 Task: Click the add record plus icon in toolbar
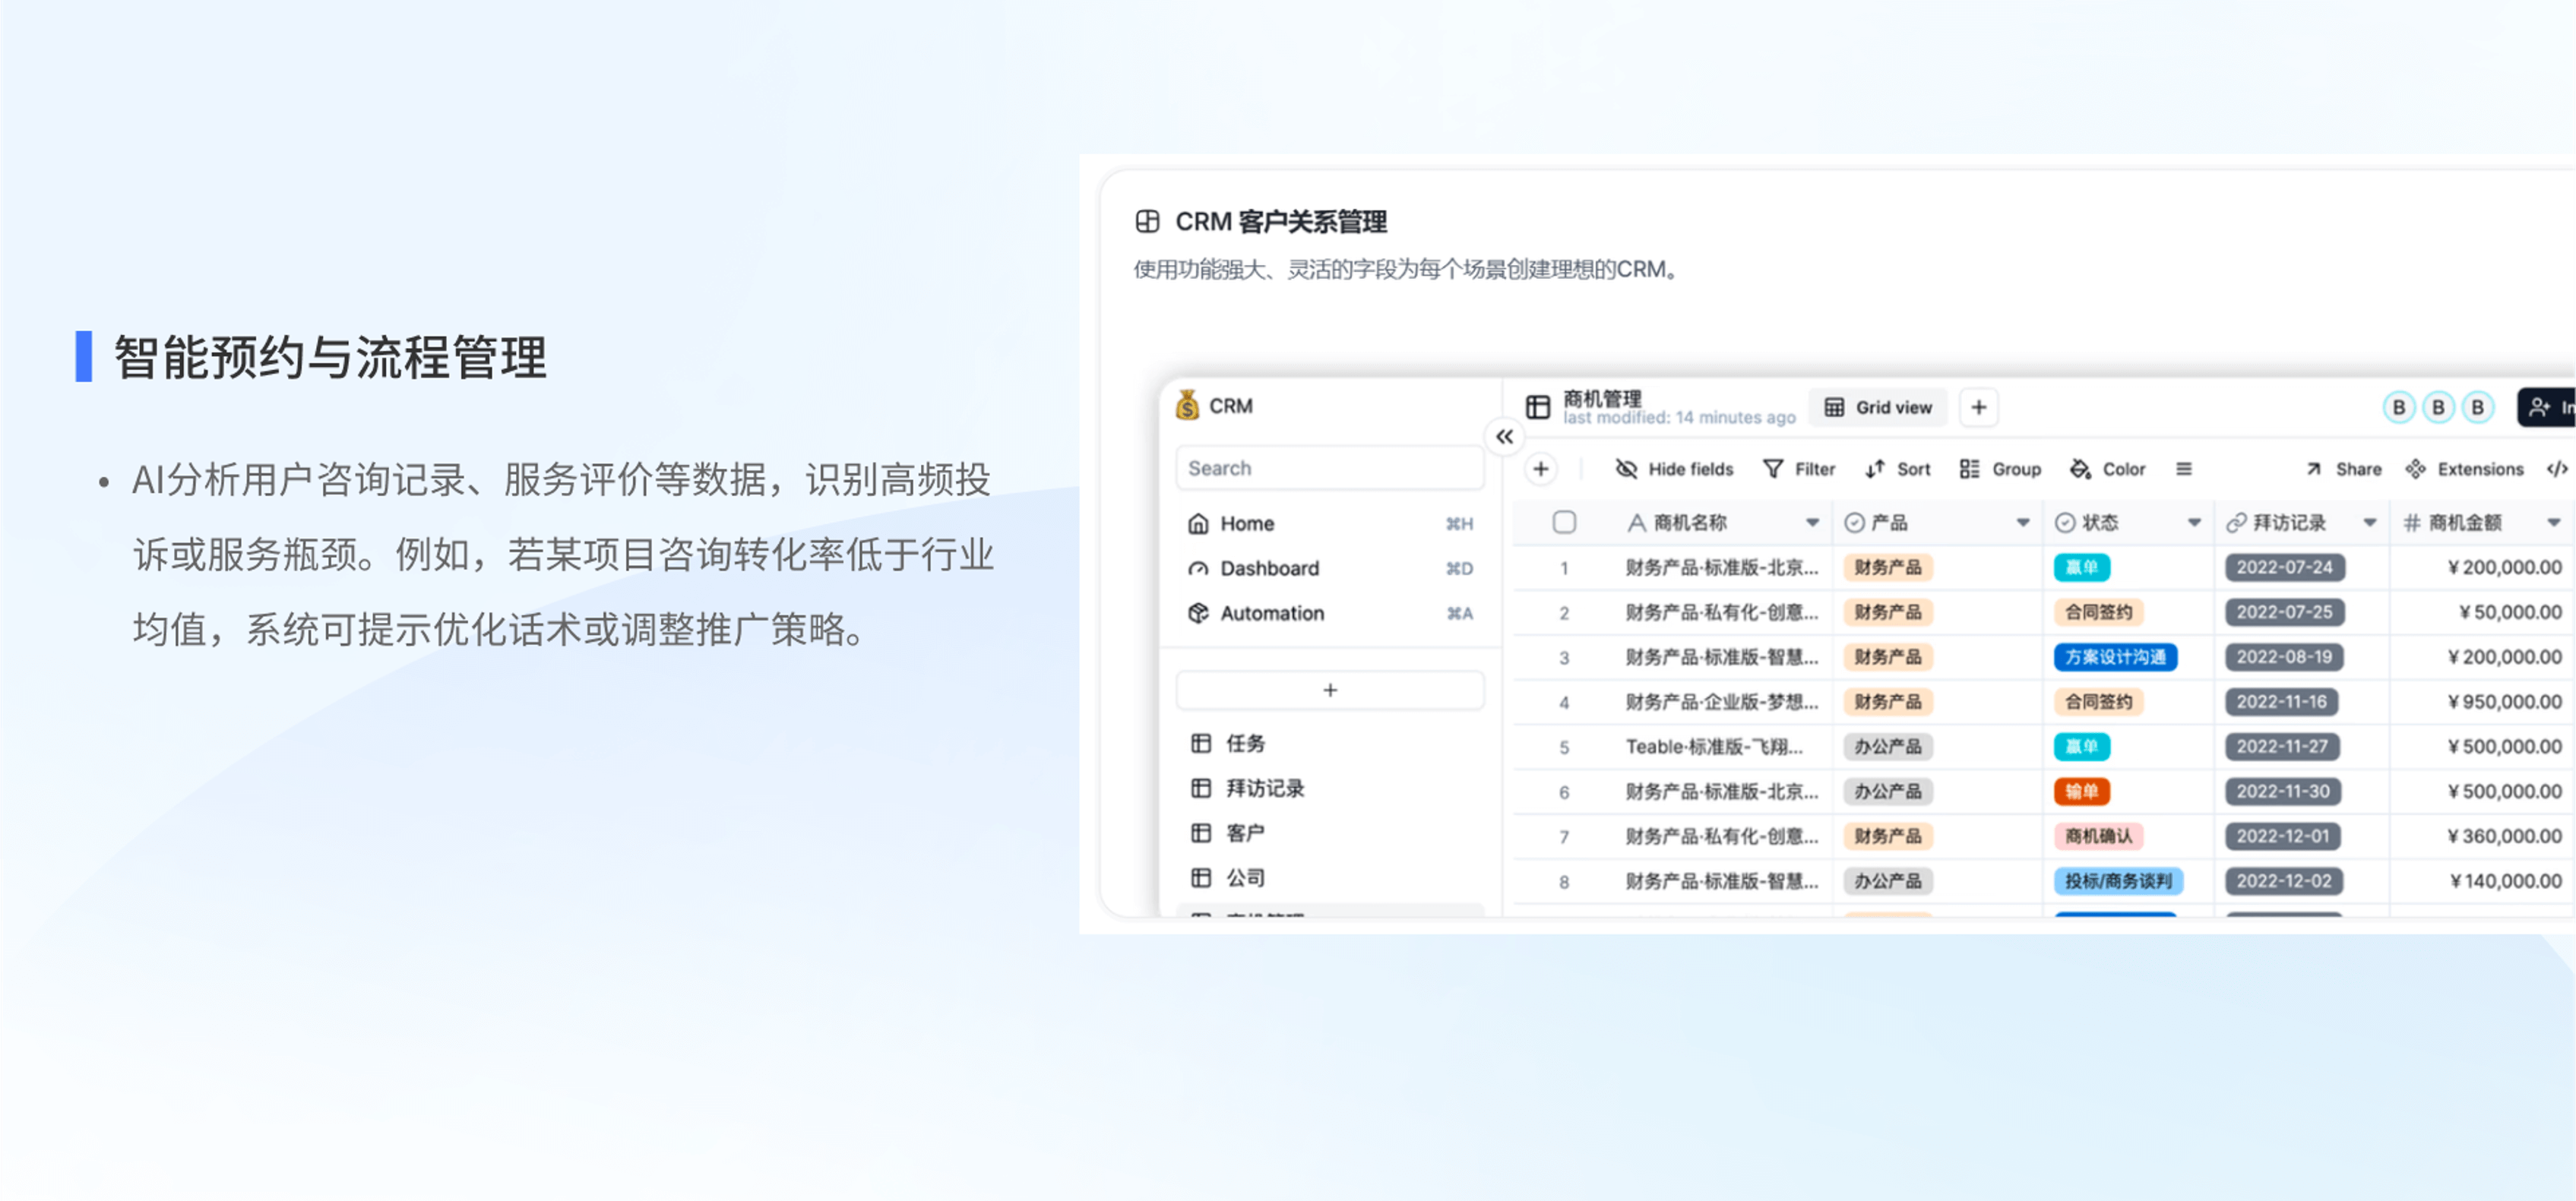1541,470
